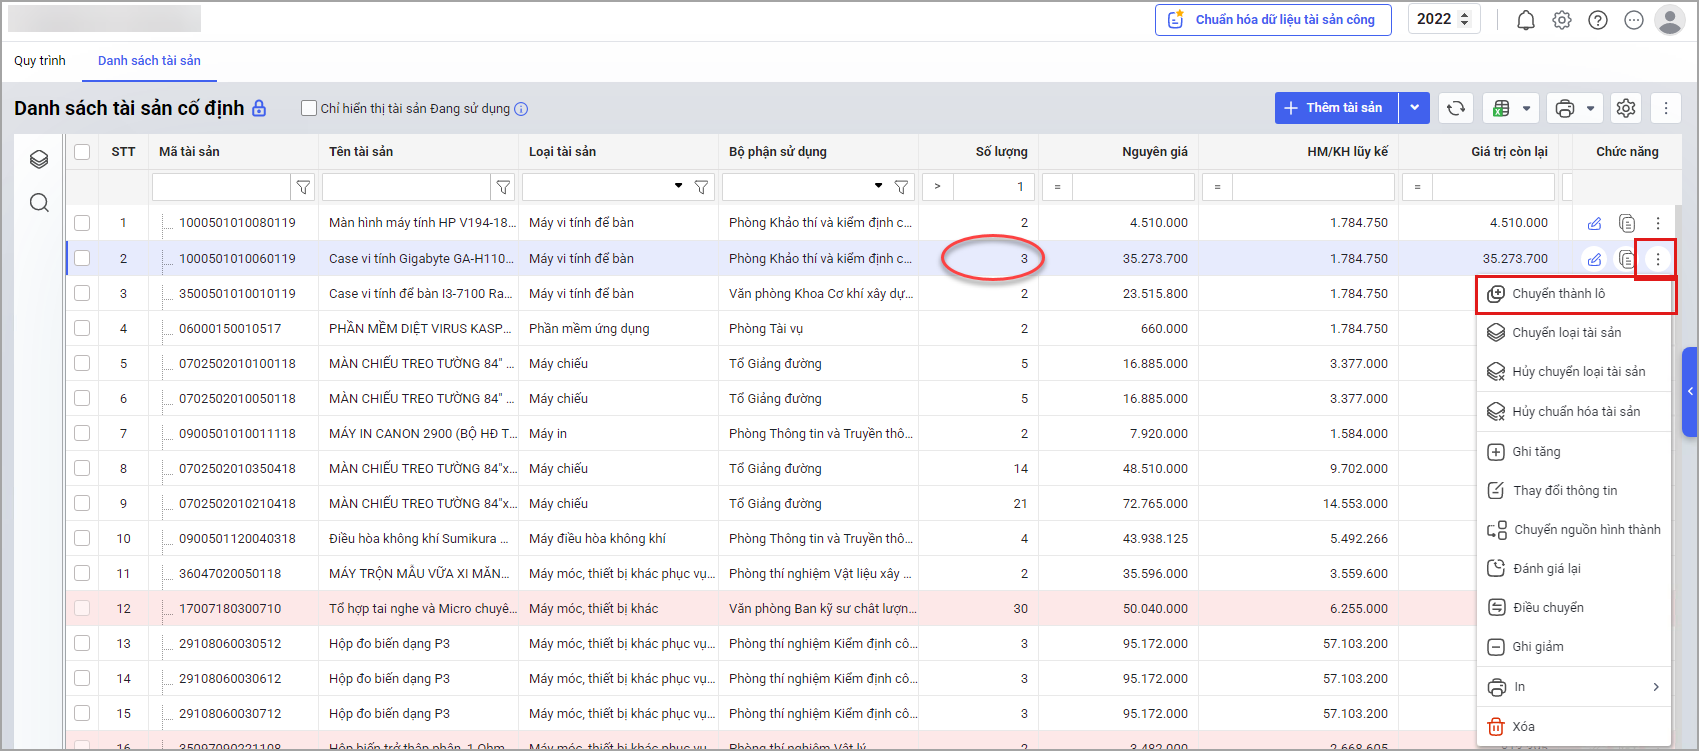The width and height of the screenshot is (1699, 751).
Task: Open the Loại tài sản filter dropdown
Action: pos(678,186)
